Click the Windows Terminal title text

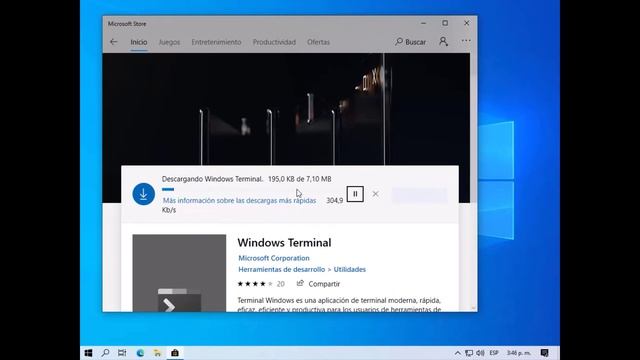(284, 242)
